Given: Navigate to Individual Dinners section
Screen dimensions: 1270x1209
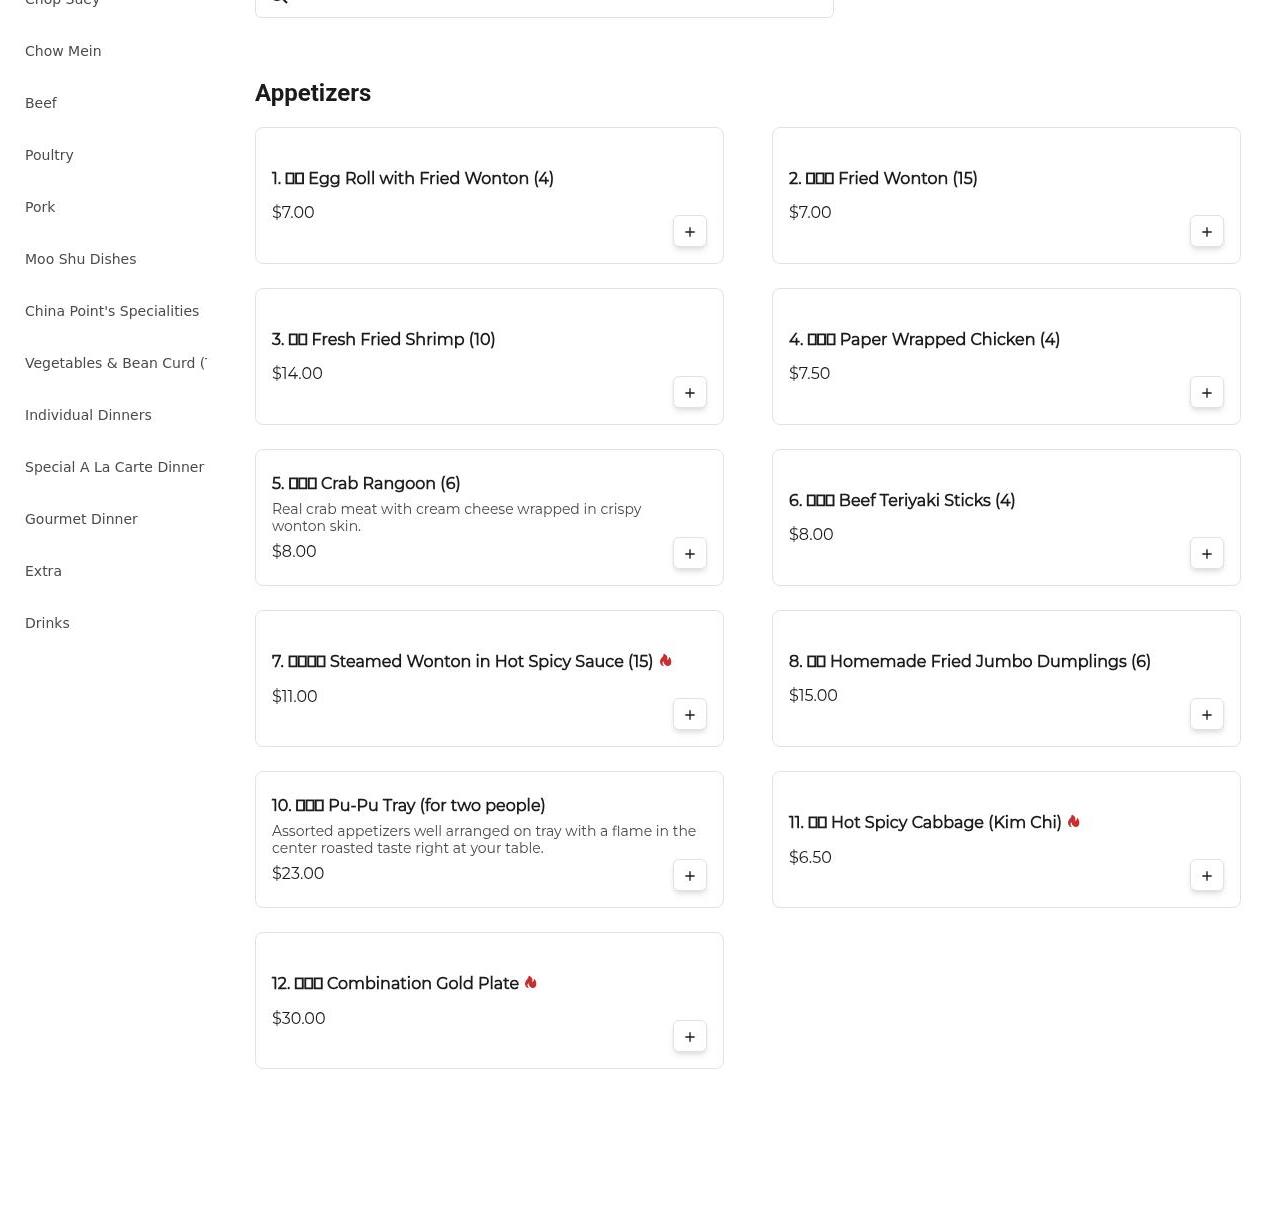Looking at the screenshot, I should (x=88, y=415).
